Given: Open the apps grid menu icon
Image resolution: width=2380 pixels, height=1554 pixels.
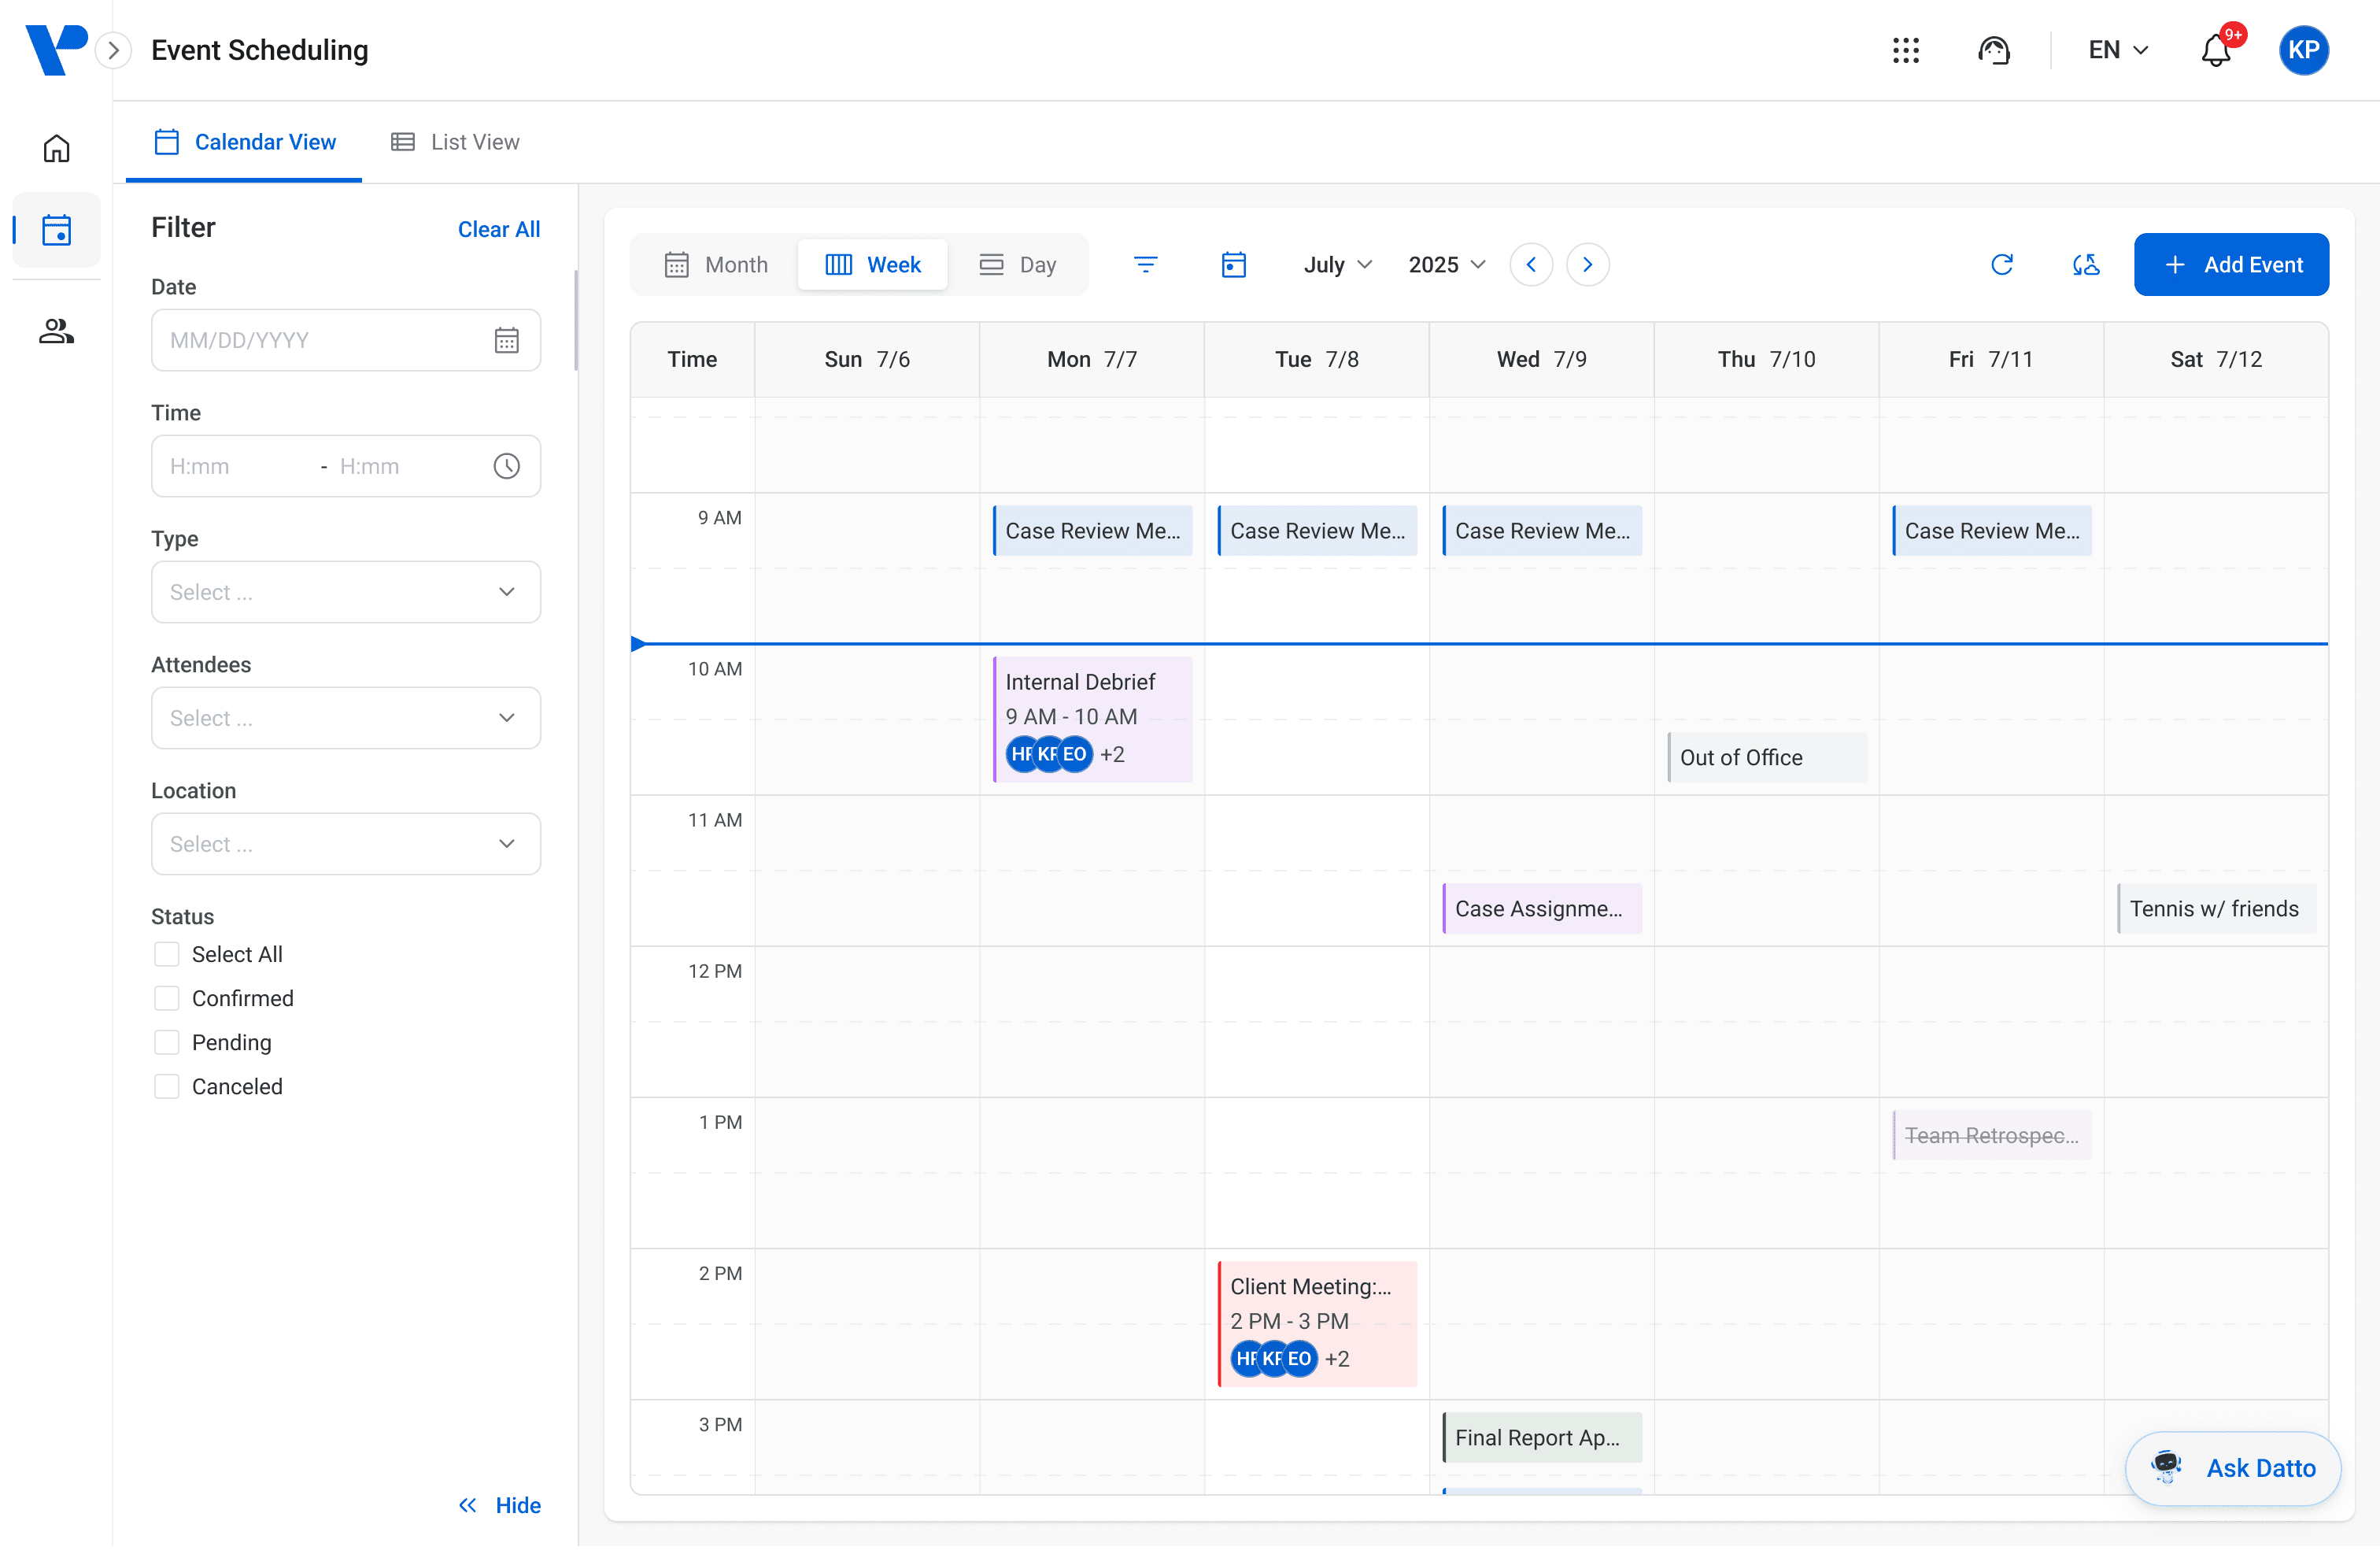Looking at the screenshot, I should click(1905, 50).
